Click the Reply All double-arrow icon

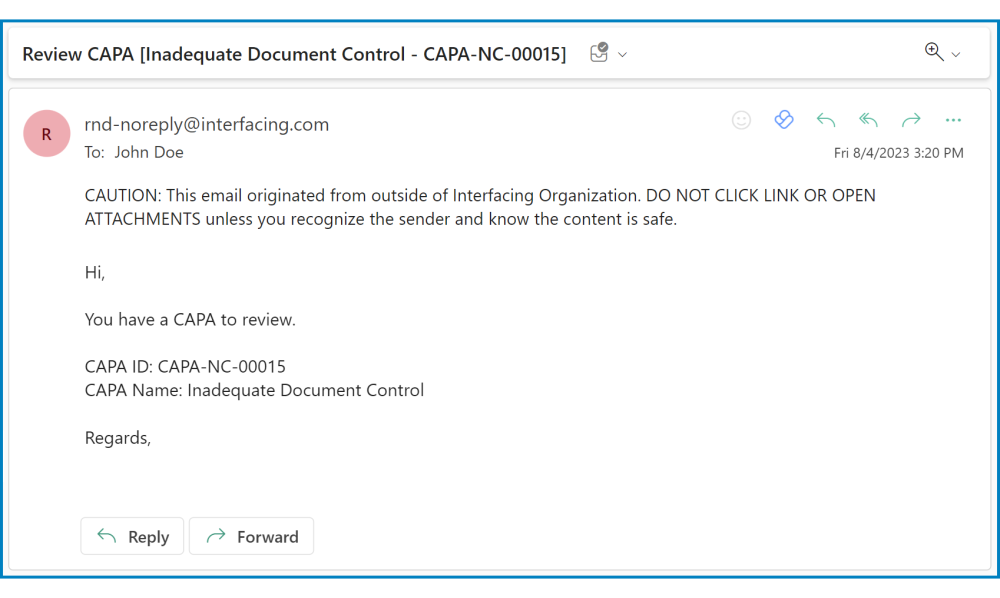[868, 120]
